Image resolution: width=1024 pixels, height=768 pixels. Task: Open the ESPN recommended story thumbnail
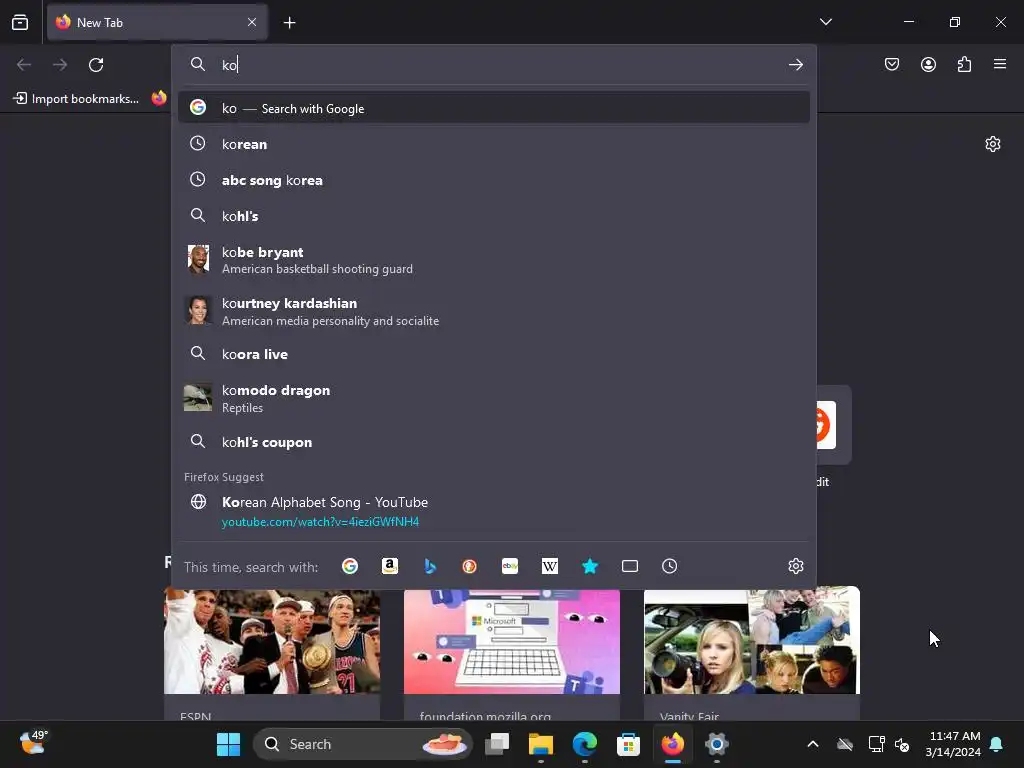tap(272, 641)
